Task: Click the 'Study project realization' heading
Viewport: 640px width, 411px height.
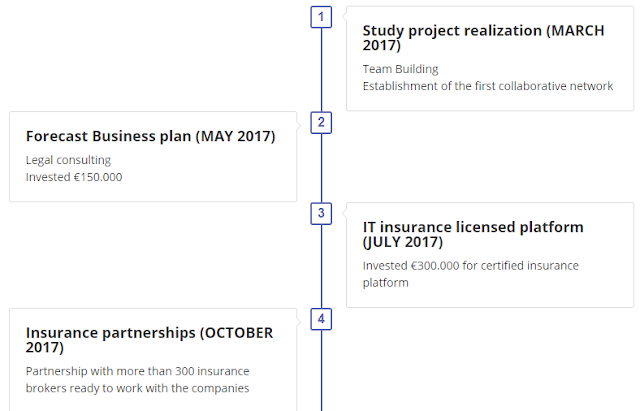Action: pos(452,31)
